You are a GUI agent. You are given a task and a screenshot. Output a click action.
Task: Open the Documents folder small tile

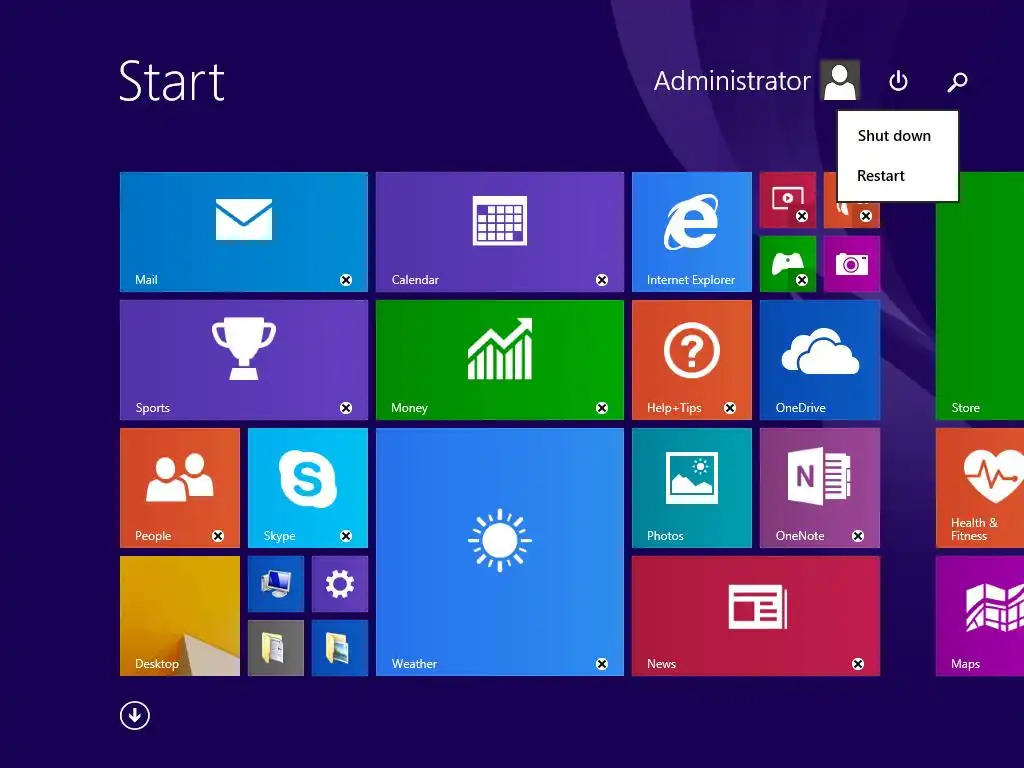click(276, 648)
